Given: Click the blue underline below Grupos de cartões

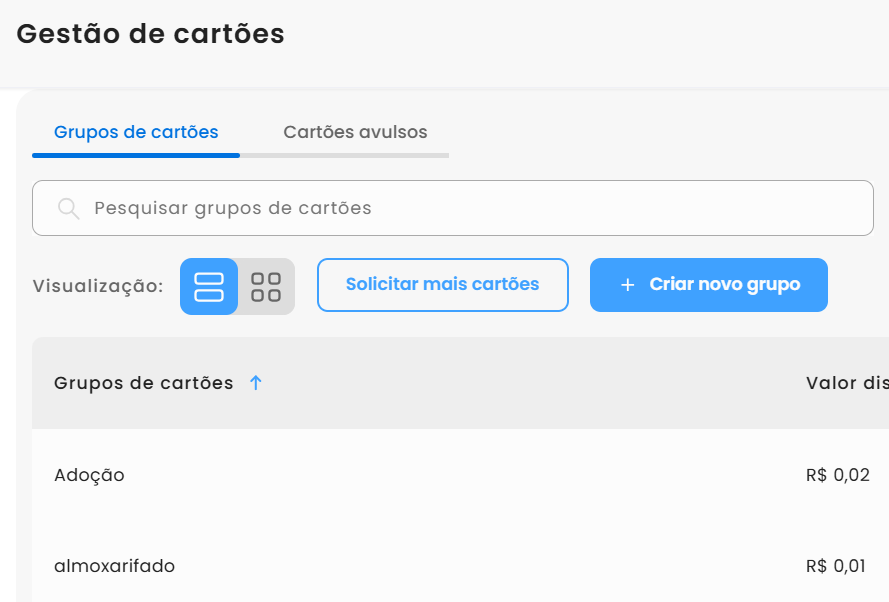Looking at the screenshot, I should pos(136,155).
